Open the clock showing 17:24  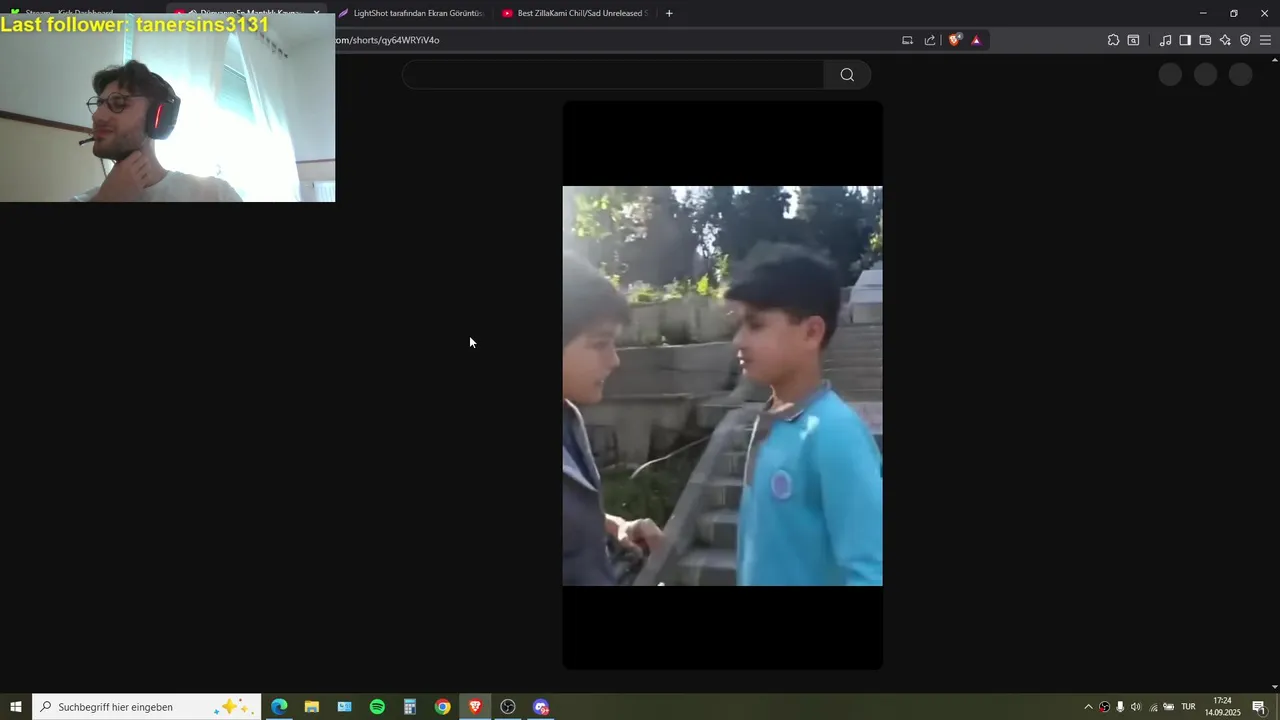point(1222,707)
